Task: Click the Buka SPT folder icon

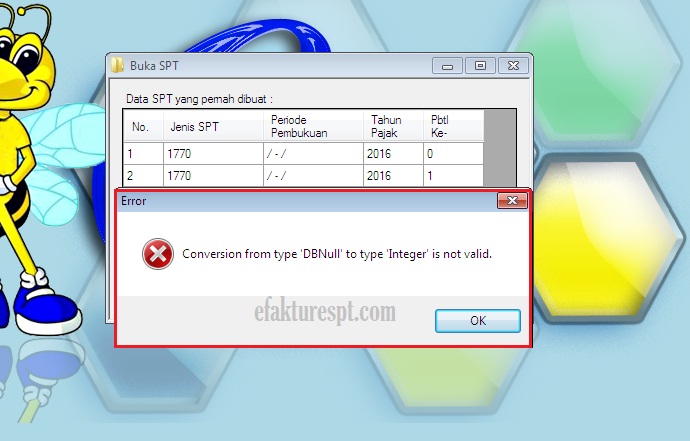Action: (117, 66)
